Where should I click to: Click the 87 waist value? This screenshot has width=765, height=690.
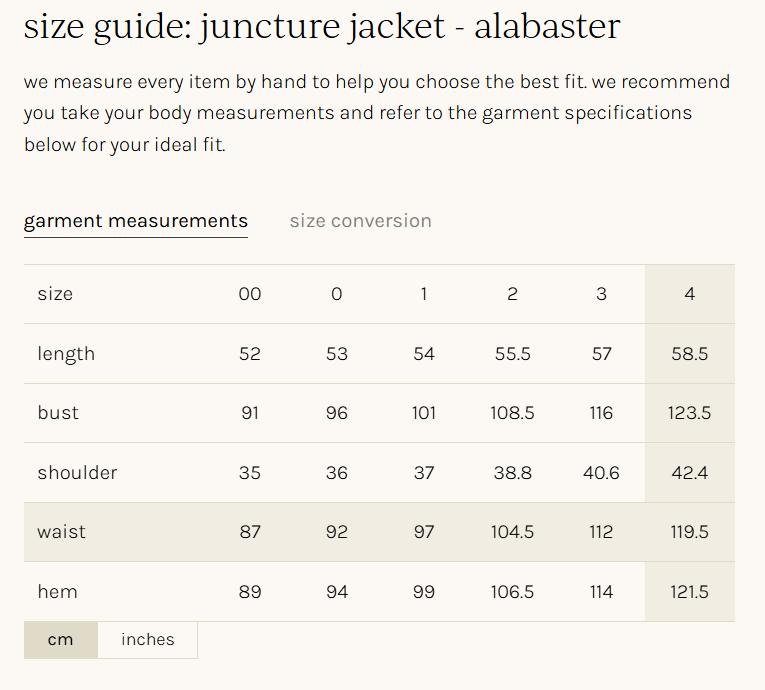point(250,532)
